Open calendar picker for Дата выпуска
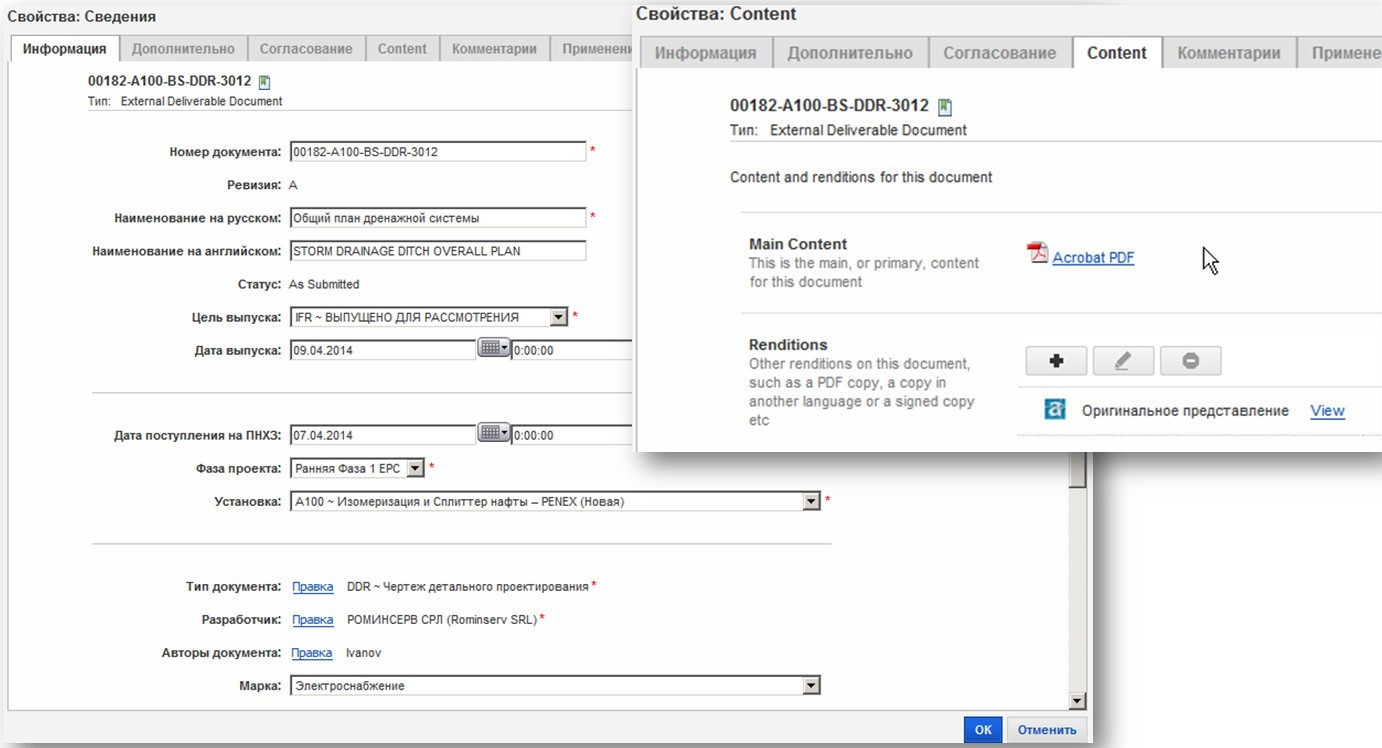 [x=494, y=349]
